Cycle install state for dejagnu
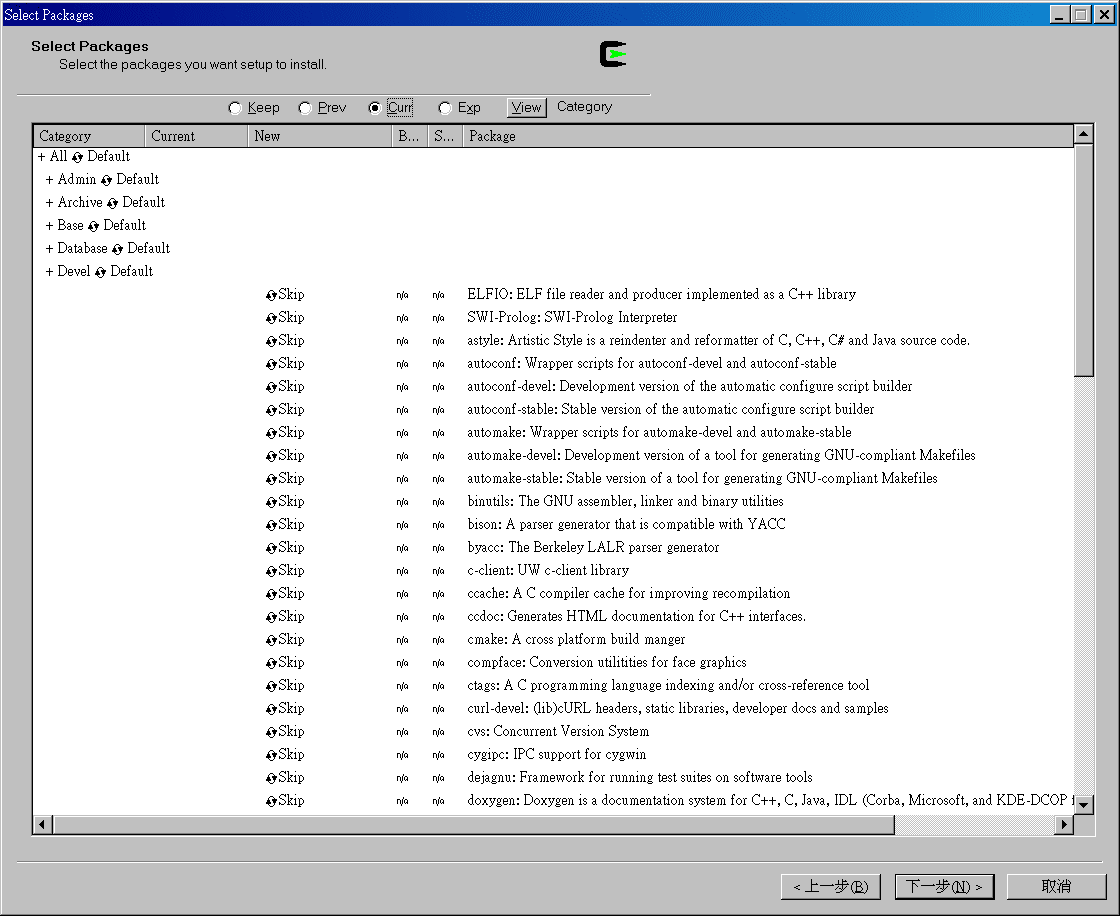Screen dimensions: 1120x916 (x=271, y=778)
